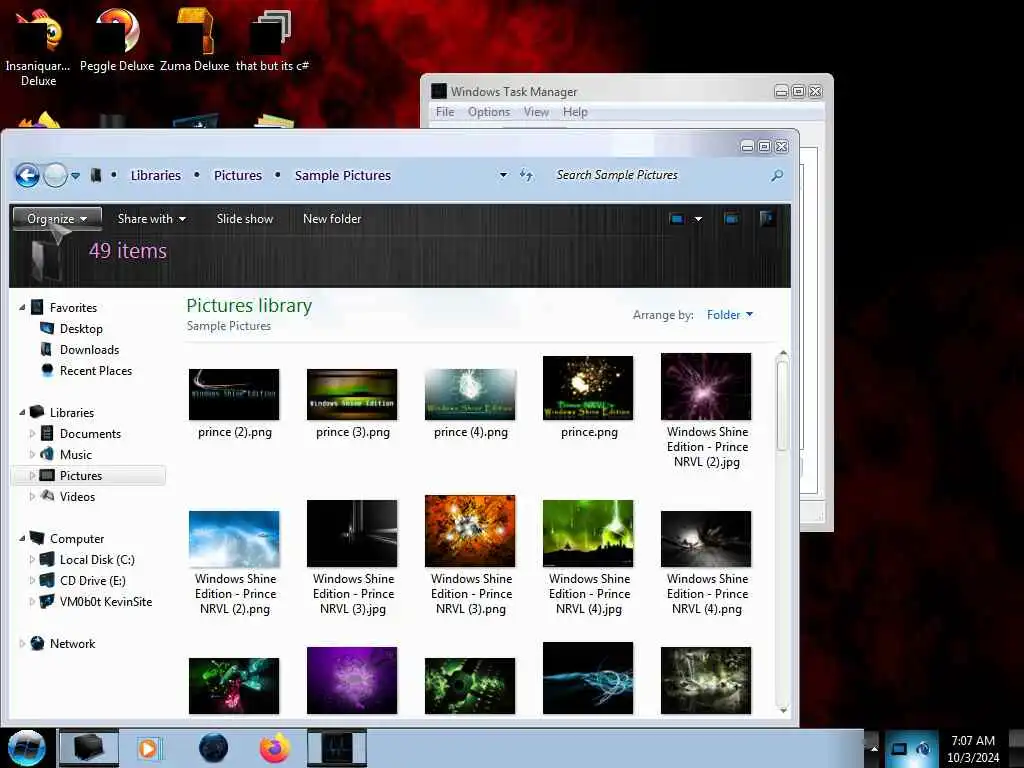Open the view options dropdown arrow
This screenshot has height=768, width=1024.
(x=698, y=219)
